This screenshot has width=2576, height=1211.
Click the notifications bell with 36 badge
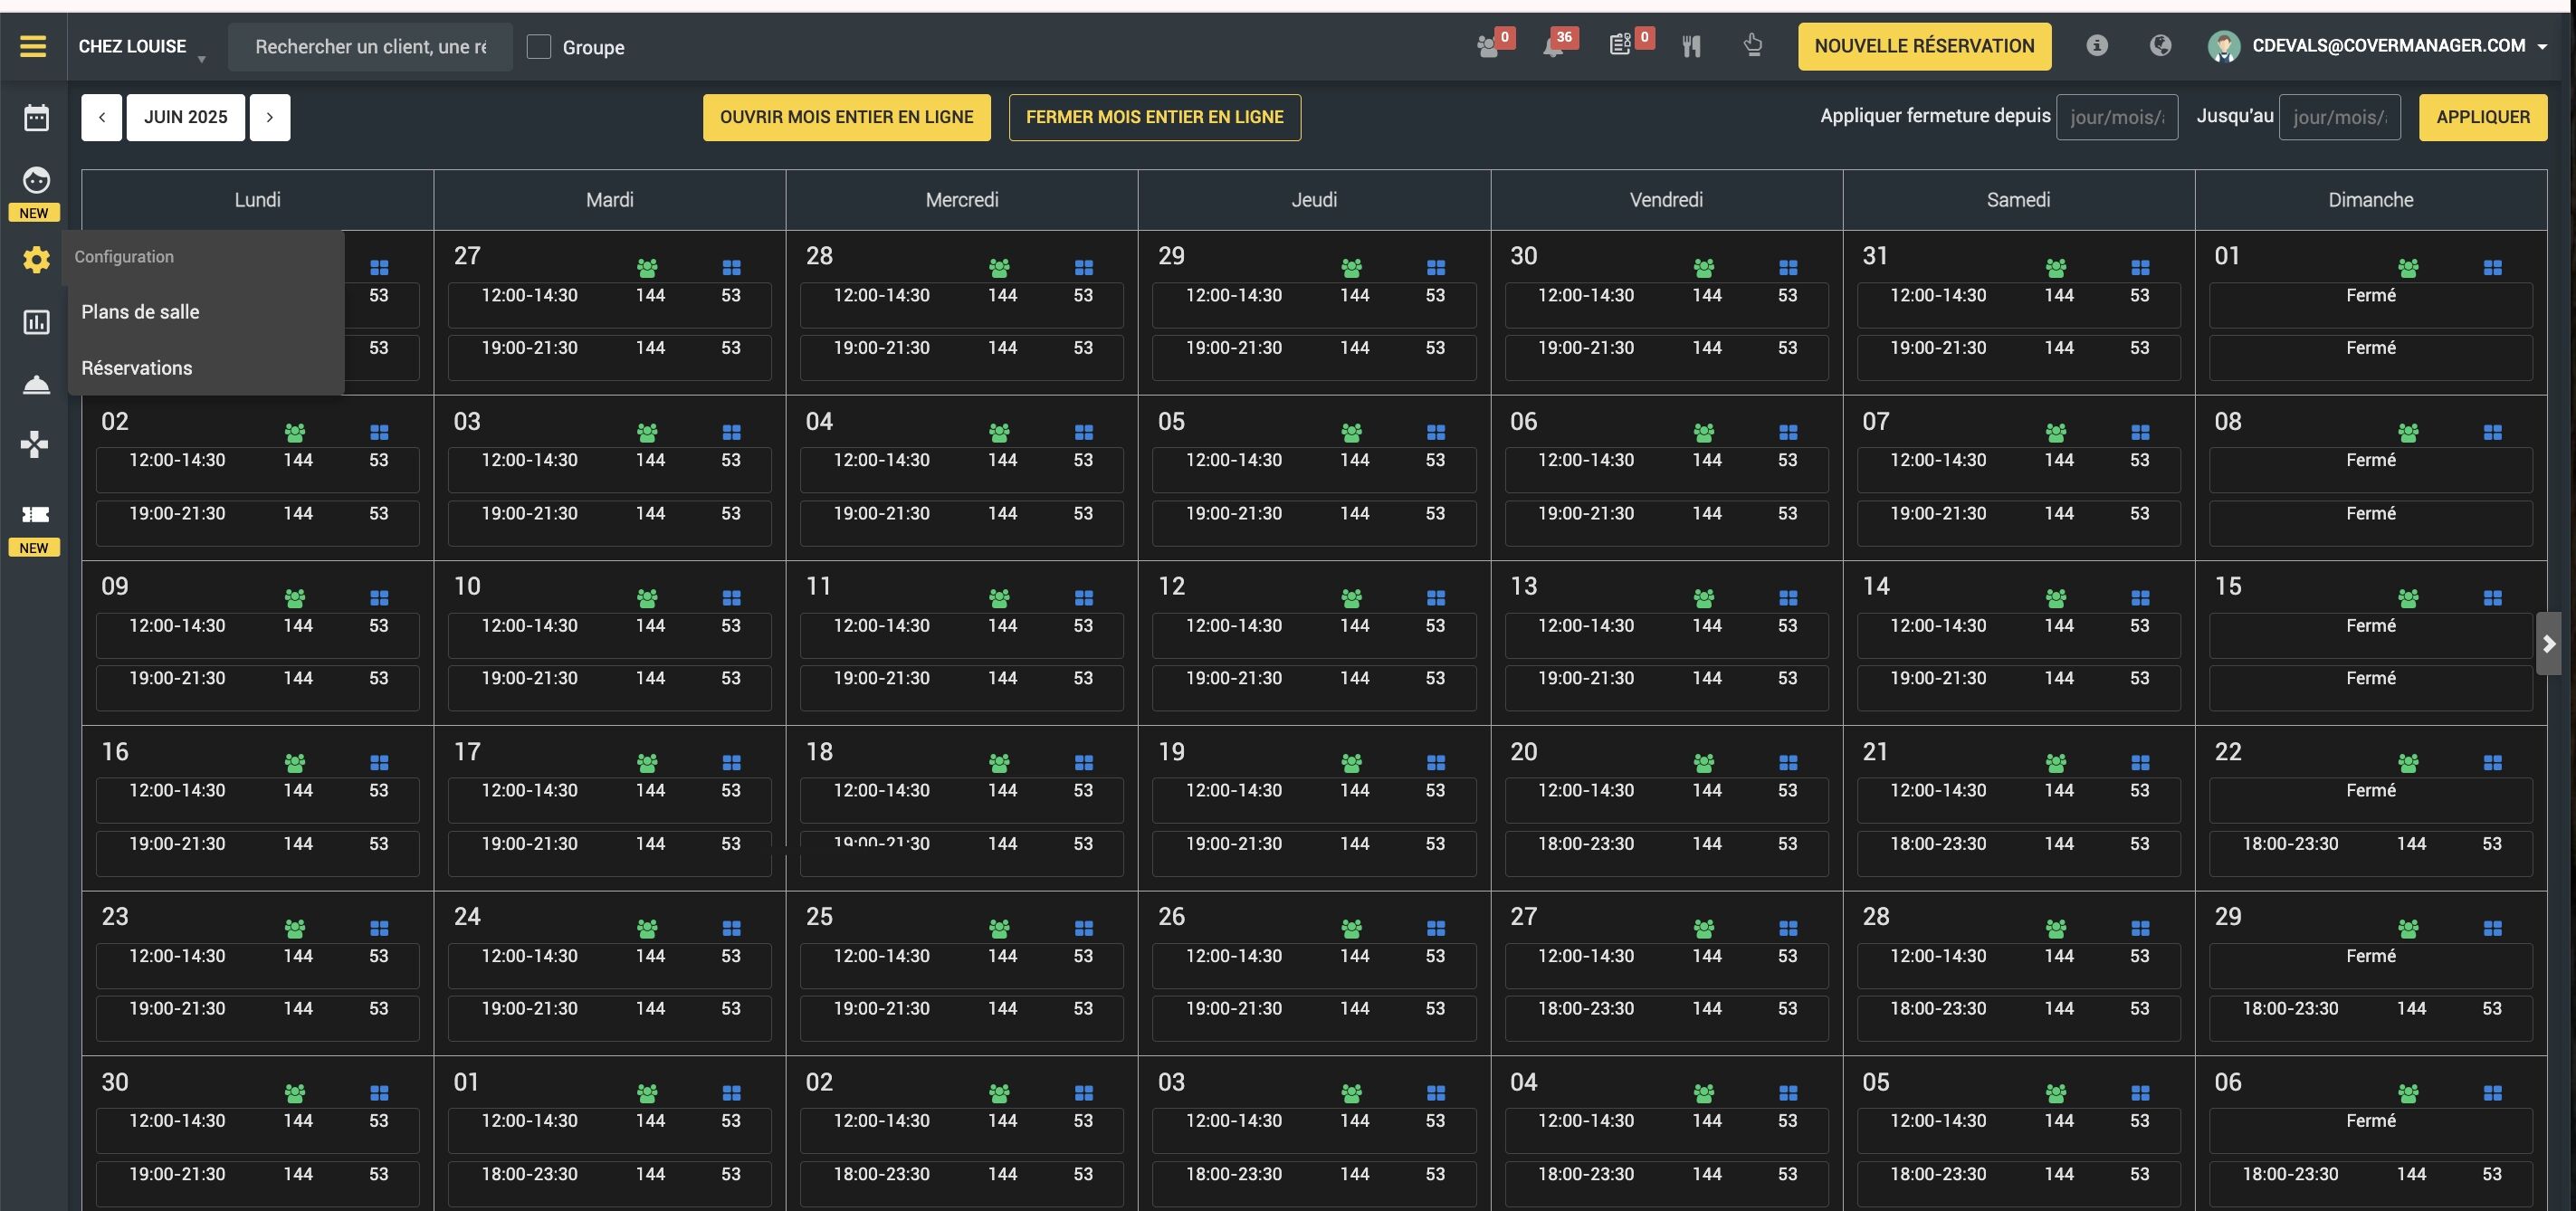pos(1553,46)
